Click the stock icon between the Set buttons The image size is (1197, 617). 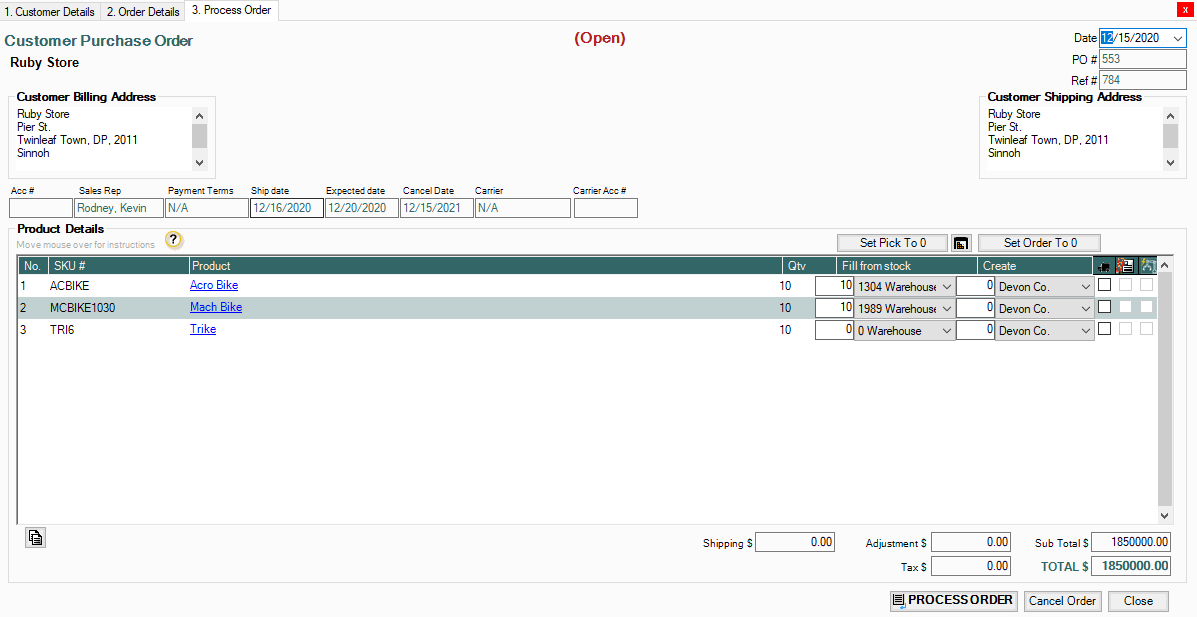[x=961, y=243]
